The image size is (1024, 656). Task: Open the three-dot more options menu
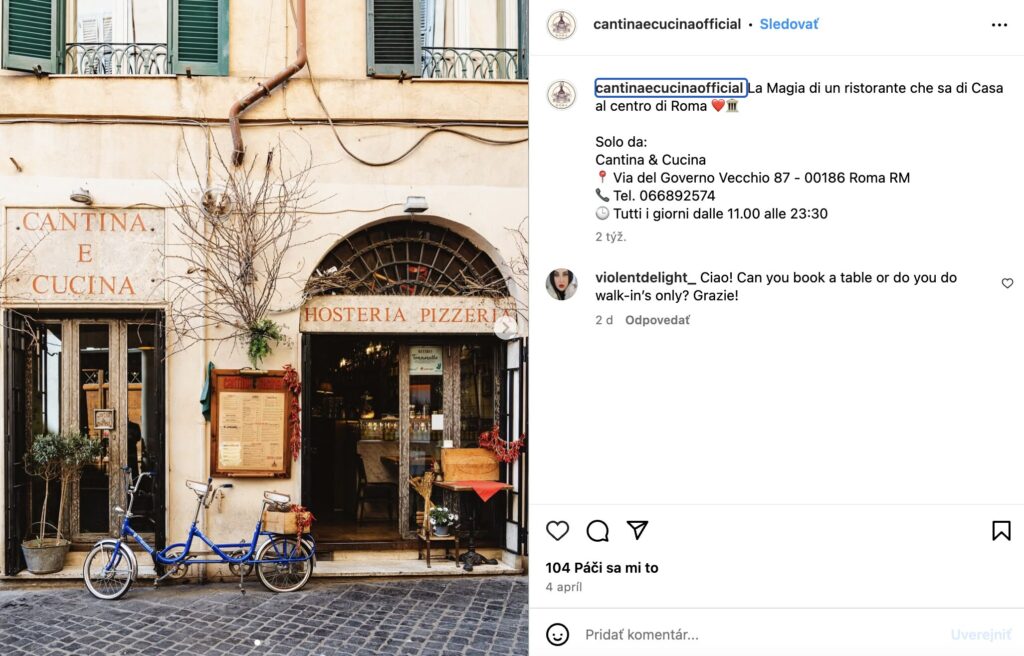pyautogui.click(x=999, y=25)
